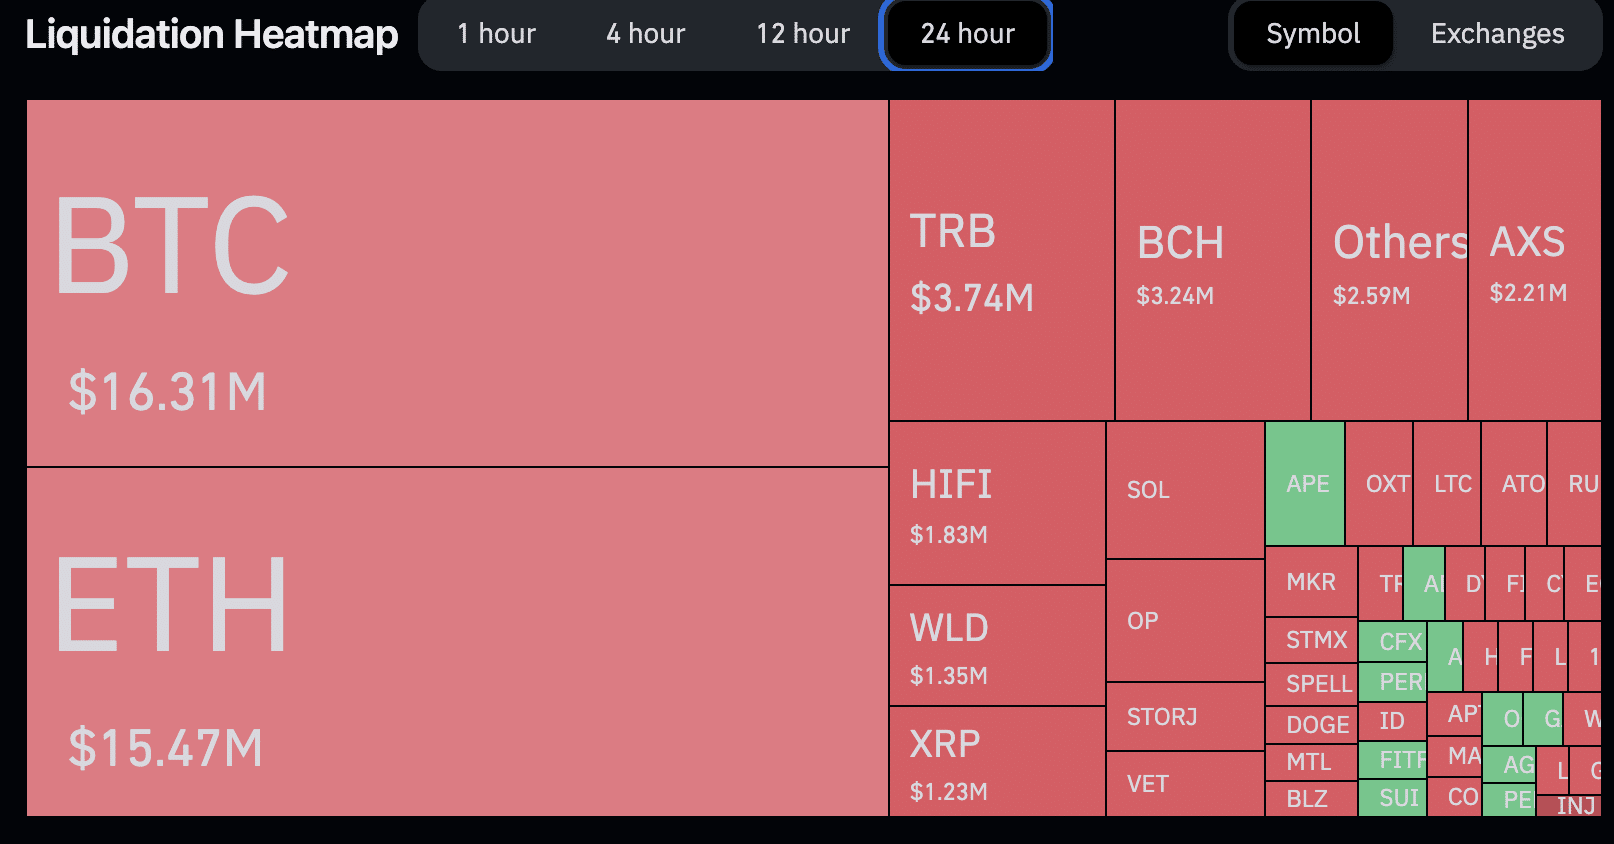Open the BTC $16.31M heatmap tile
Image resolution: width=1614 pixels, height=844 pixels.
point(457,283)
